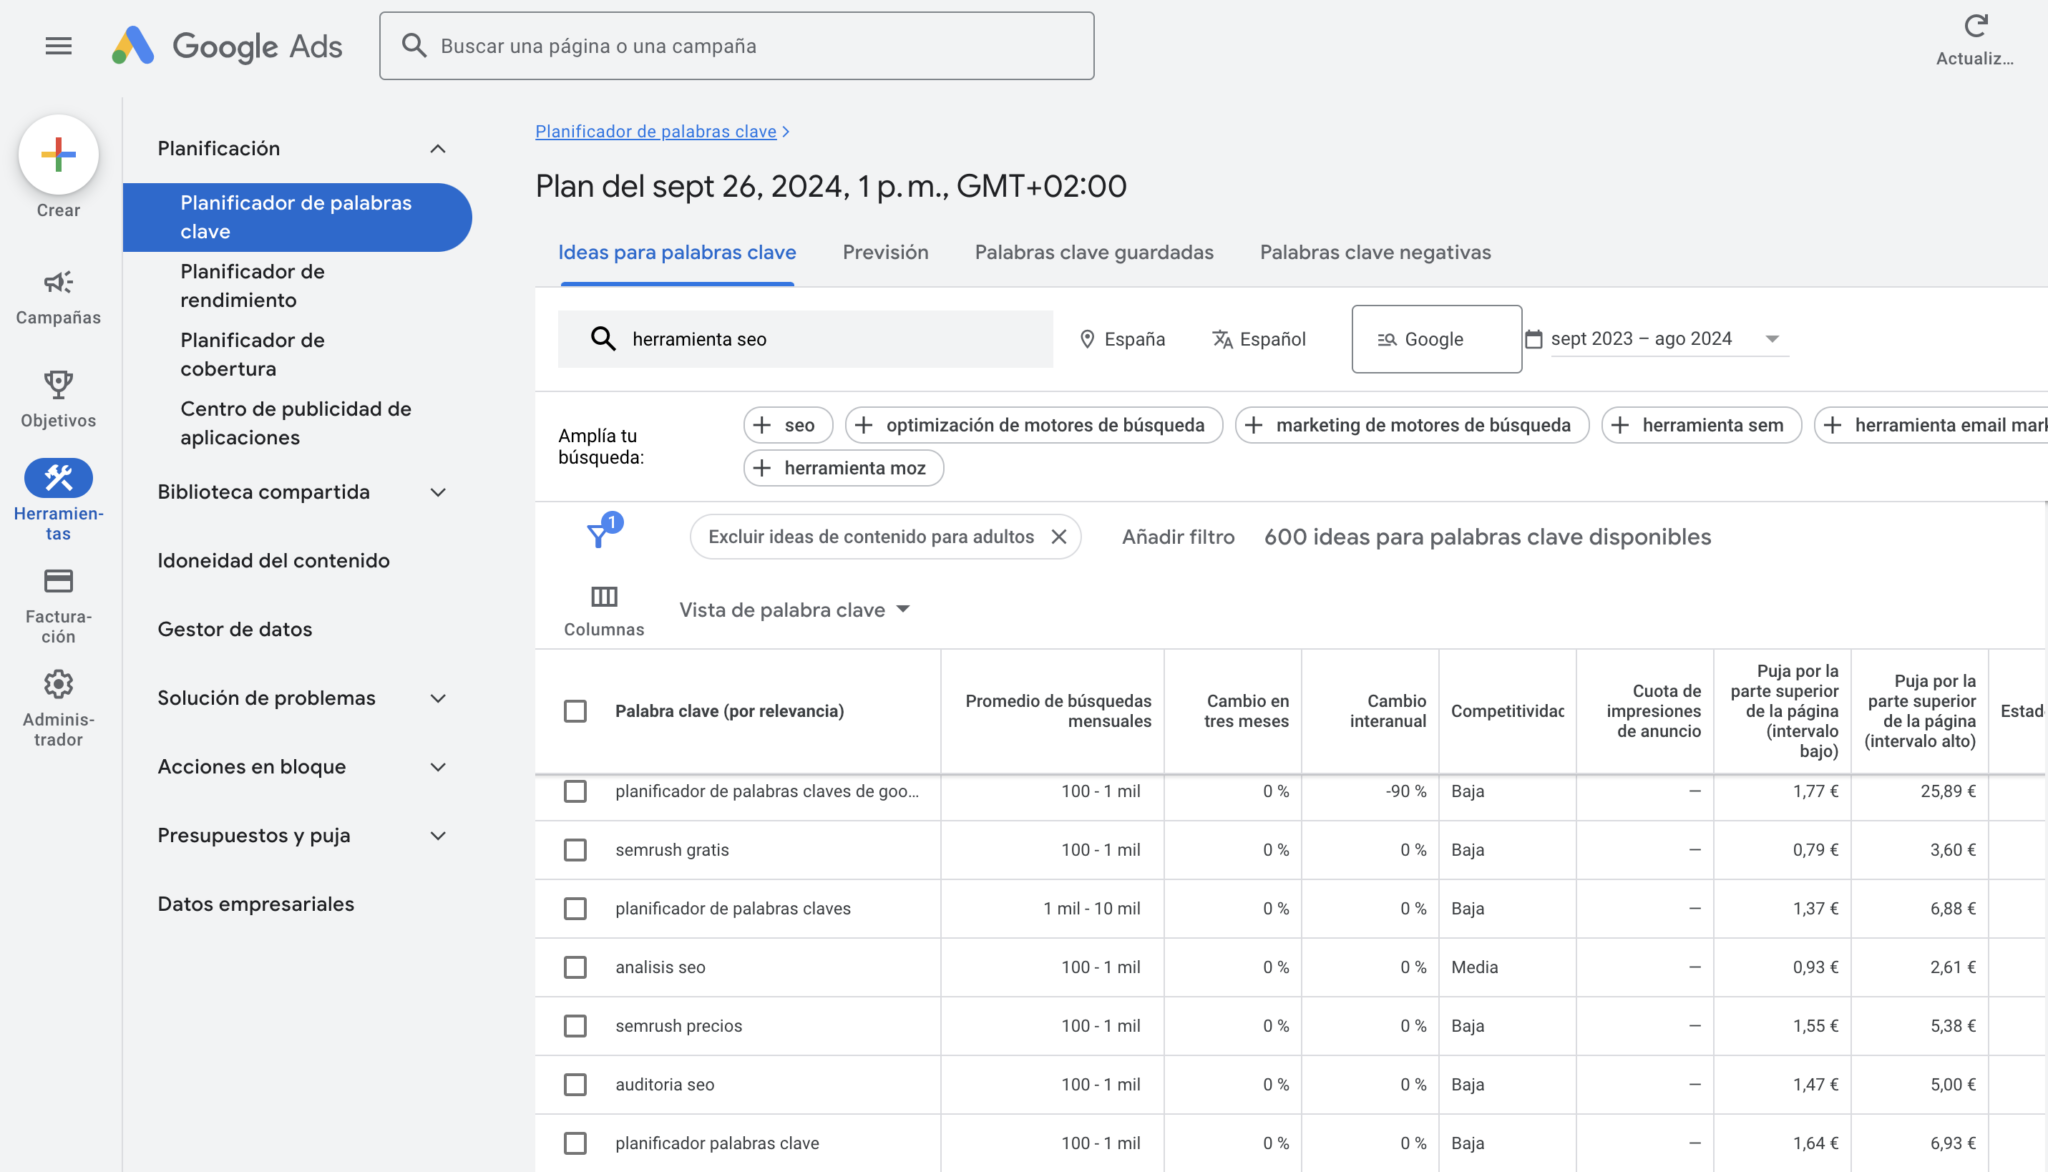Select Planificador de palabras clave item
2048x1172 pixels.
pyautogui.click(x=297, y=217)
